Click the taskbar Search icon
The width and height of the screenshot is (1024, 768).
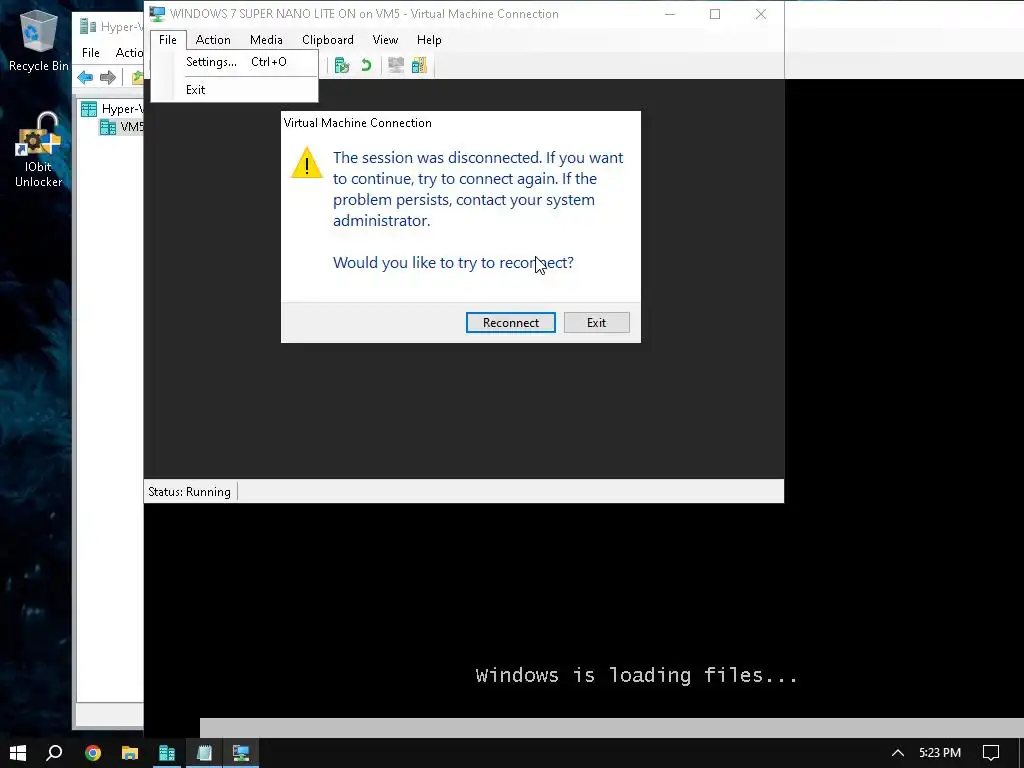coord(54,753)
